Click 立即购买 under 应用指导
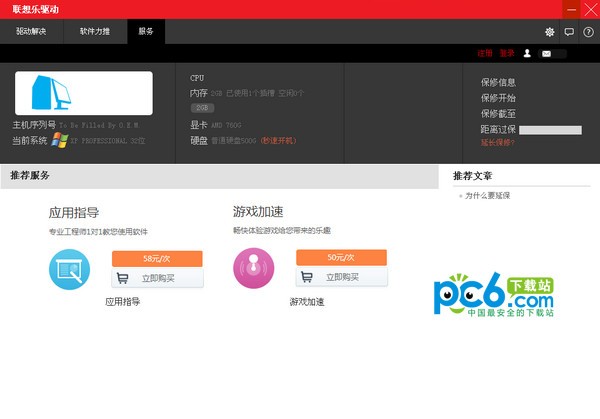 click(x=158, y=278)
